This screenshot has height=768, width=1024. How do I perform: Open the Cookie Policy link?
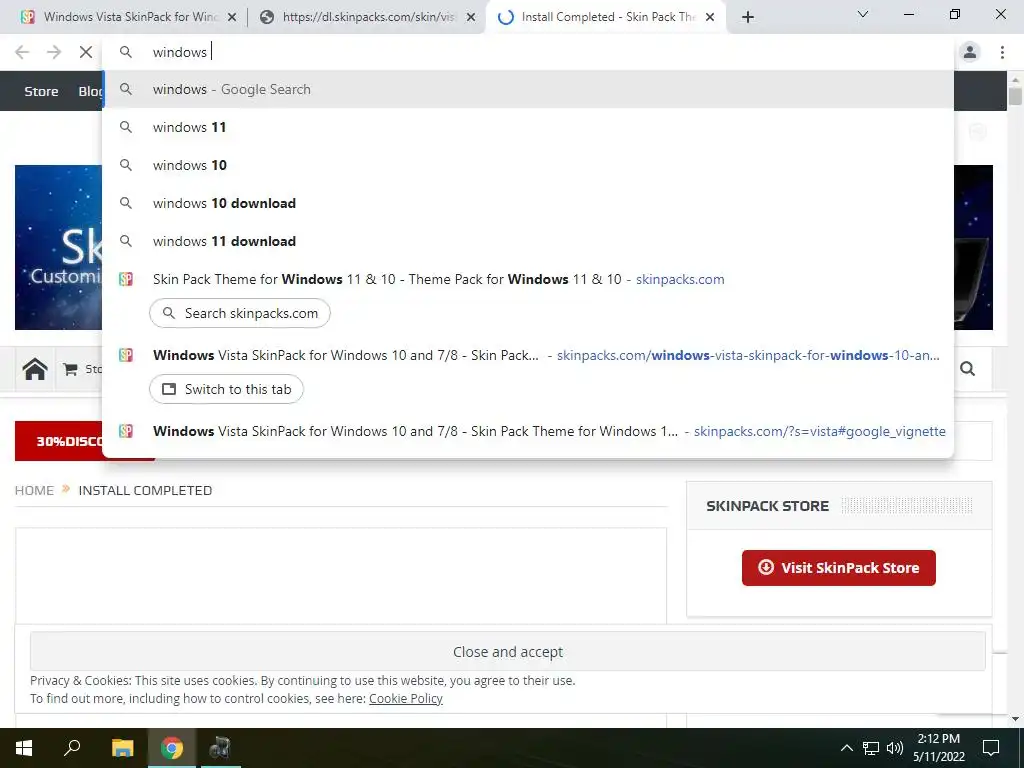pos(406,698)
